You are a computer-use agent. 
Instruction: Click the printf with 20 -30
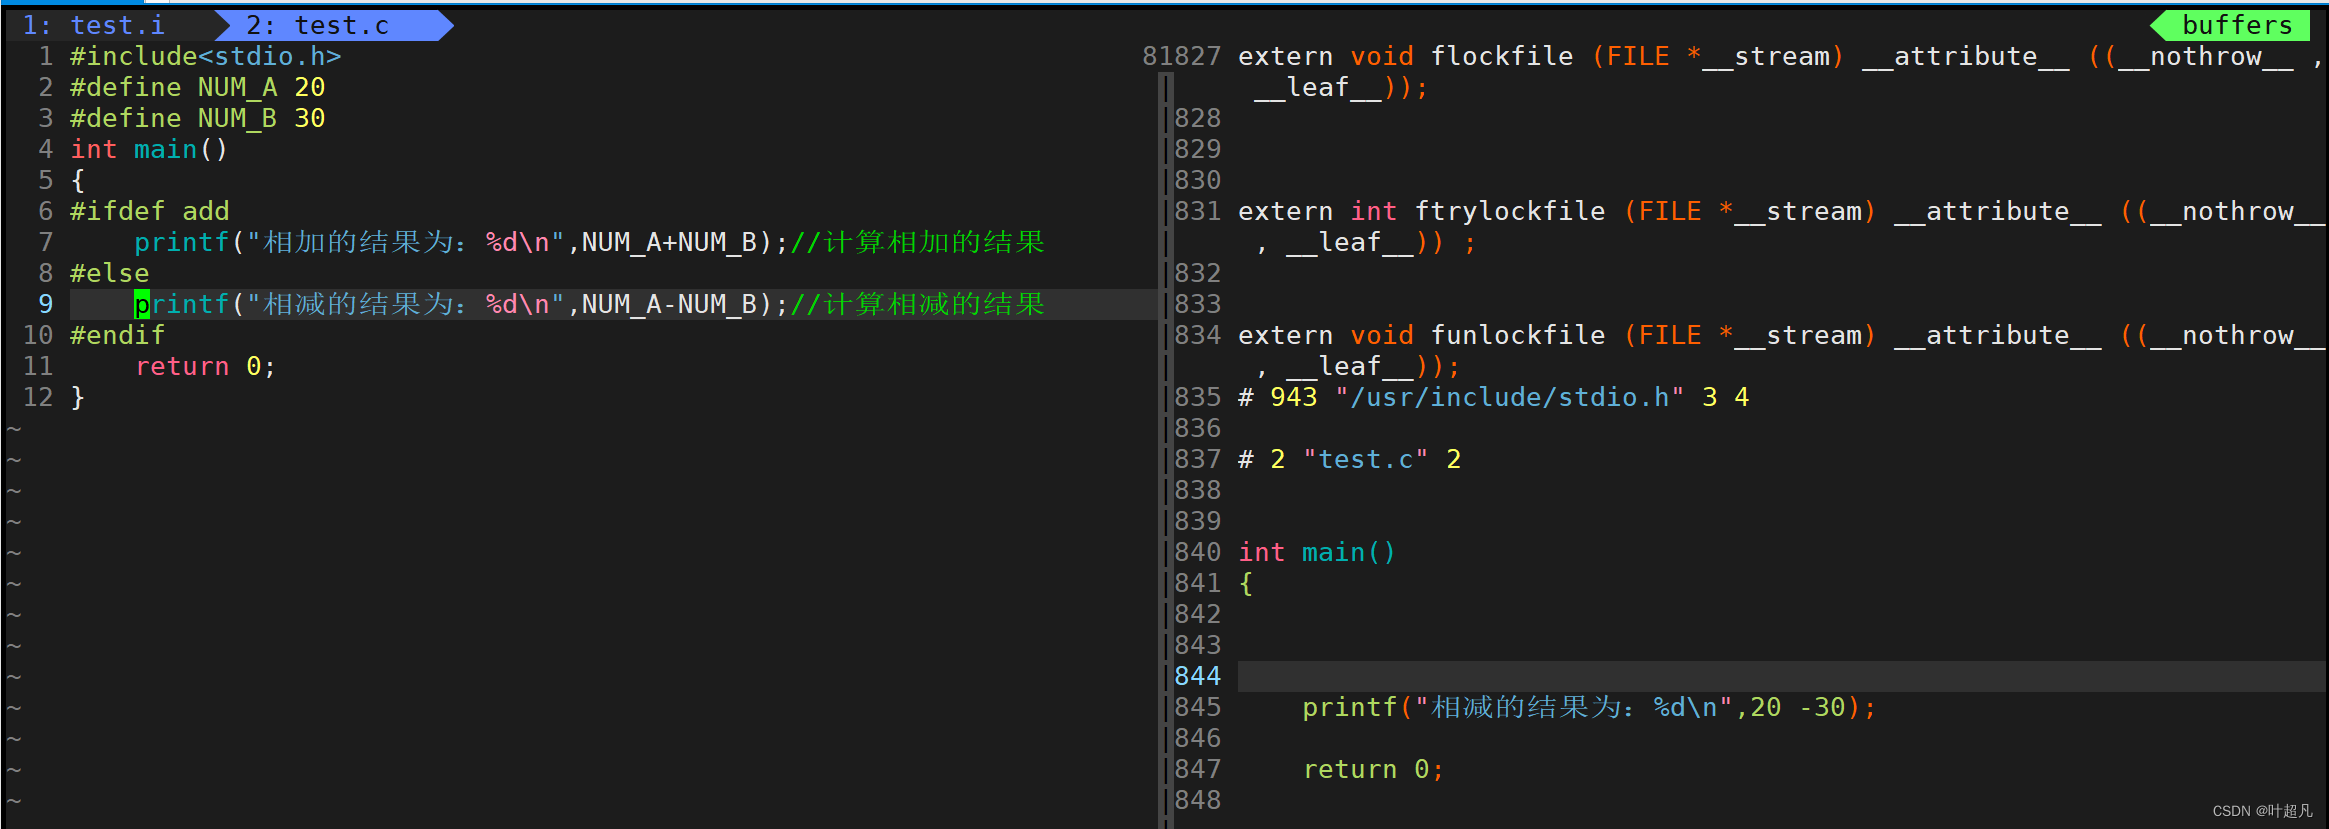(1590, 707)
